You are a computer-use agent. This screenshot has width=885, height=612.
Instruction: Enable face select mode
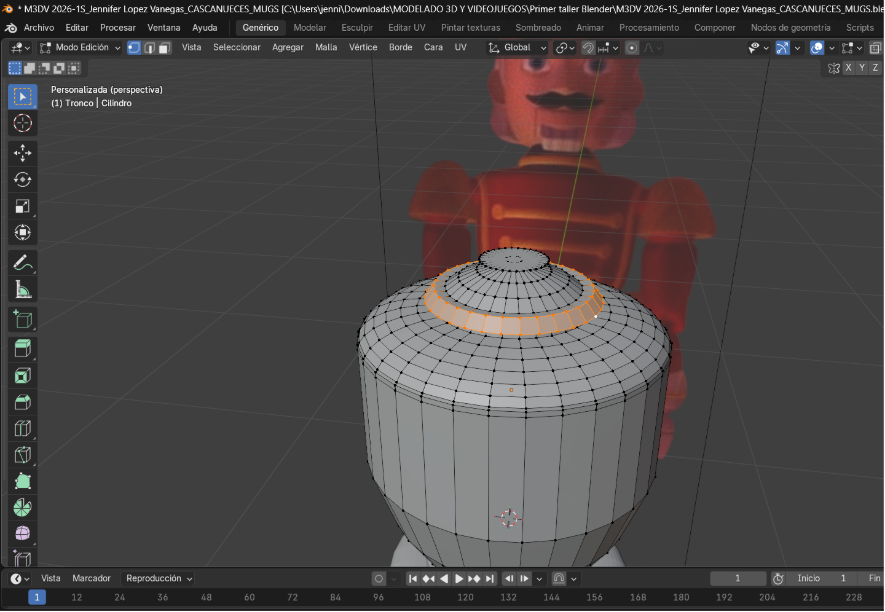click(x=164, y=47)
